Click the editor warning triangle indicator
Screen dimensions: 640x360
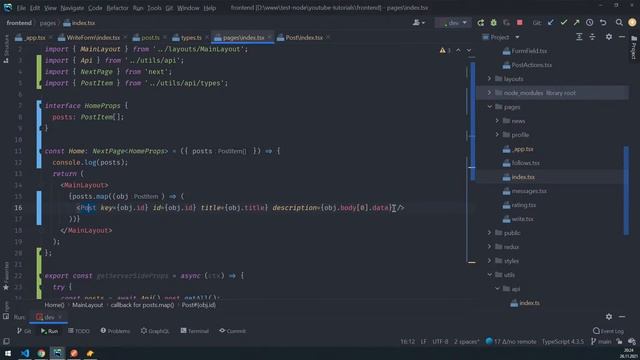442,50
